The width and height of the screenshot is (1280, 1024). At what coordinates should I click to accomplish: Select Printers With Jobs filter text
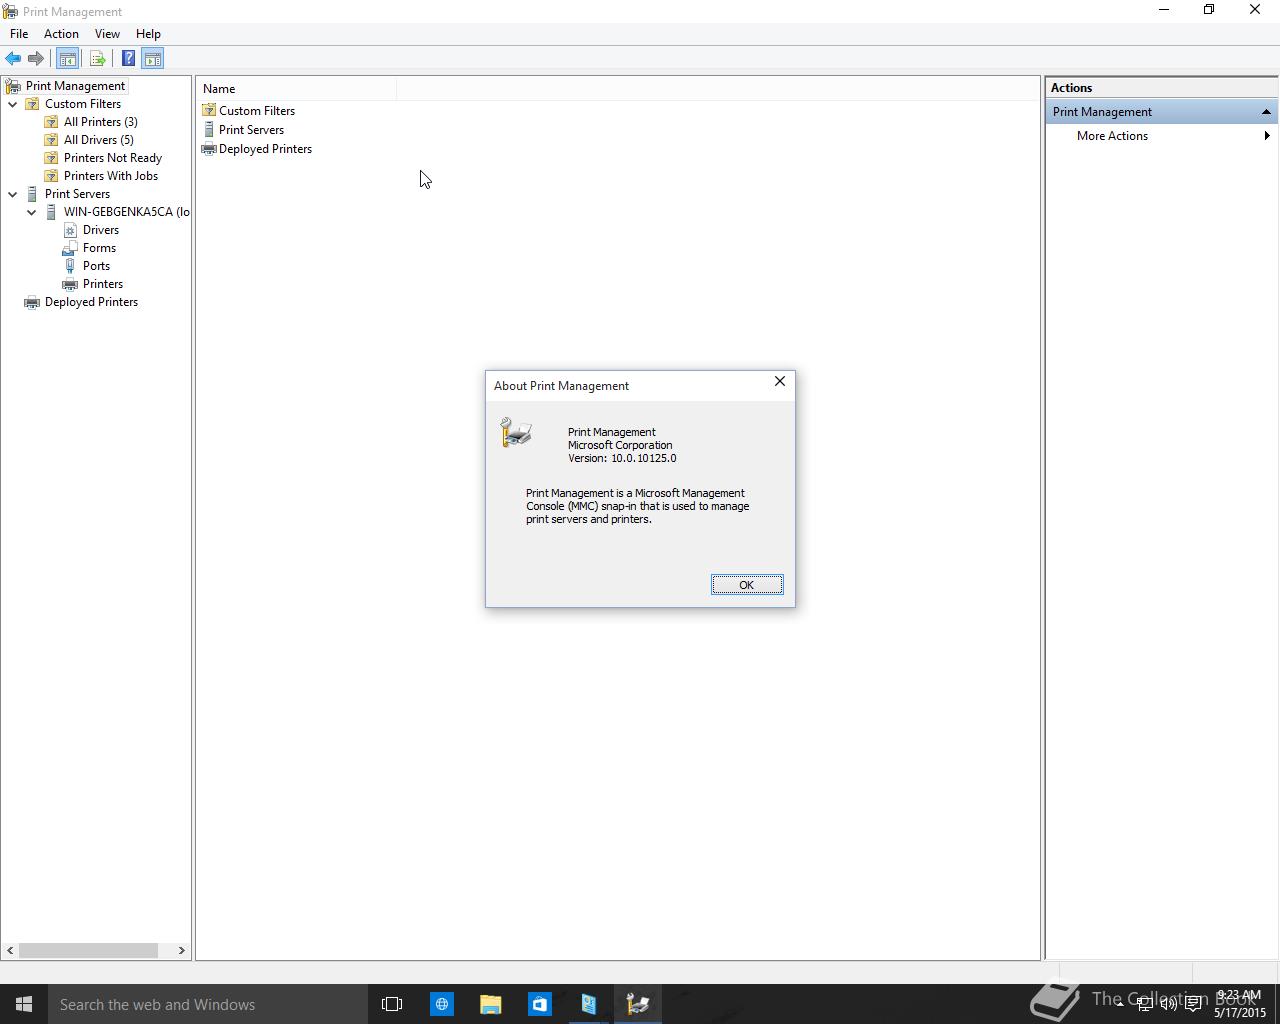(111, 176)
